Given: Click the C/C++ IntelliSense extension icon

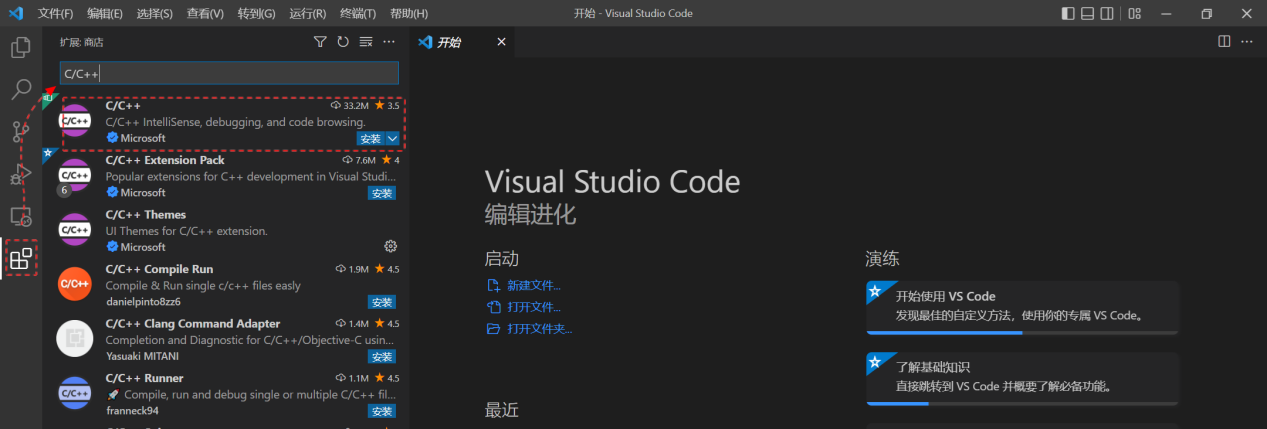Looking at the screenshot, I should click(75, 122).
